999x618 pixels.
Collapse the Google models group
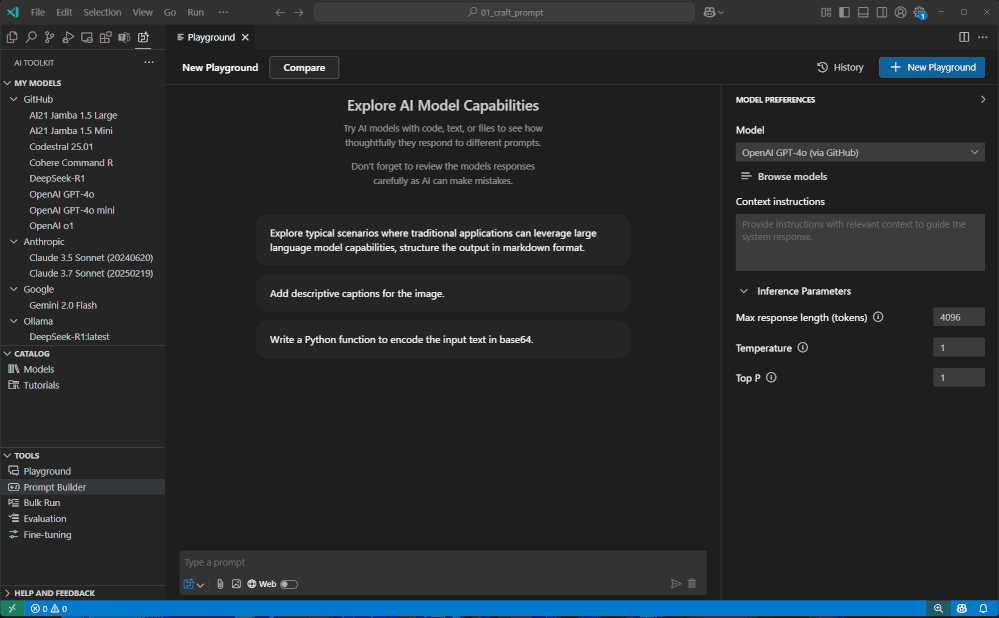13,289
